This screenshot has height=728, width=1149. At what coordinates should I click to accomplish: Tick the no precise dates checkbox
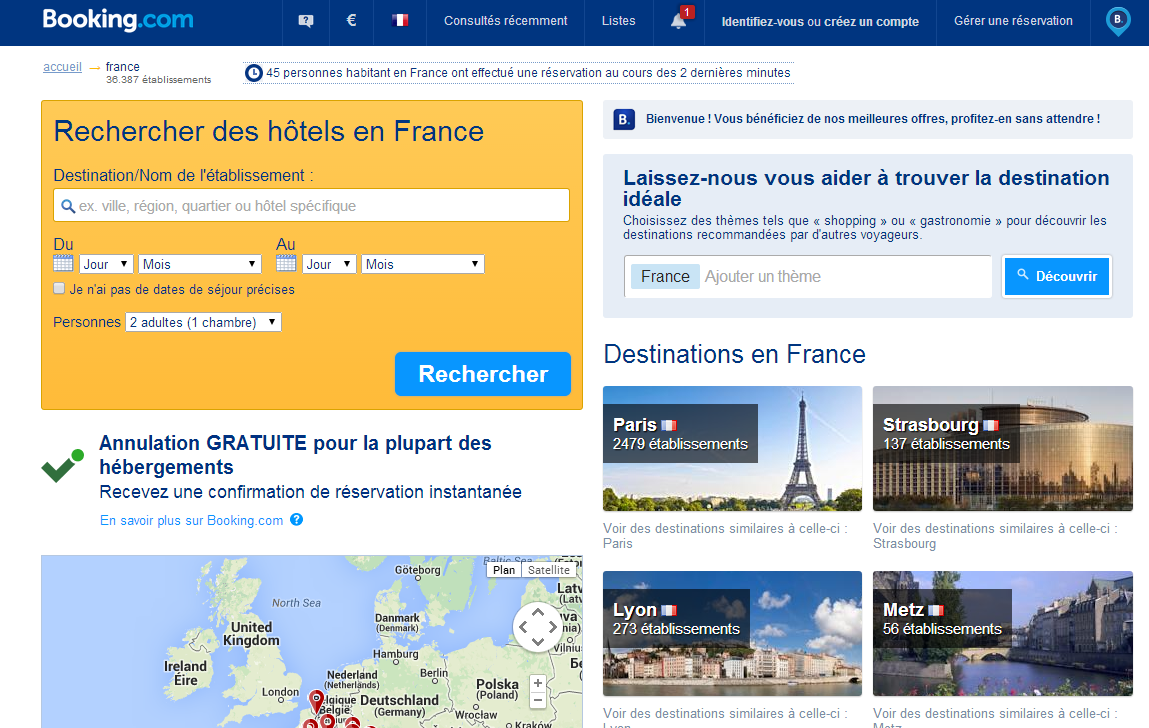[59, 289]
